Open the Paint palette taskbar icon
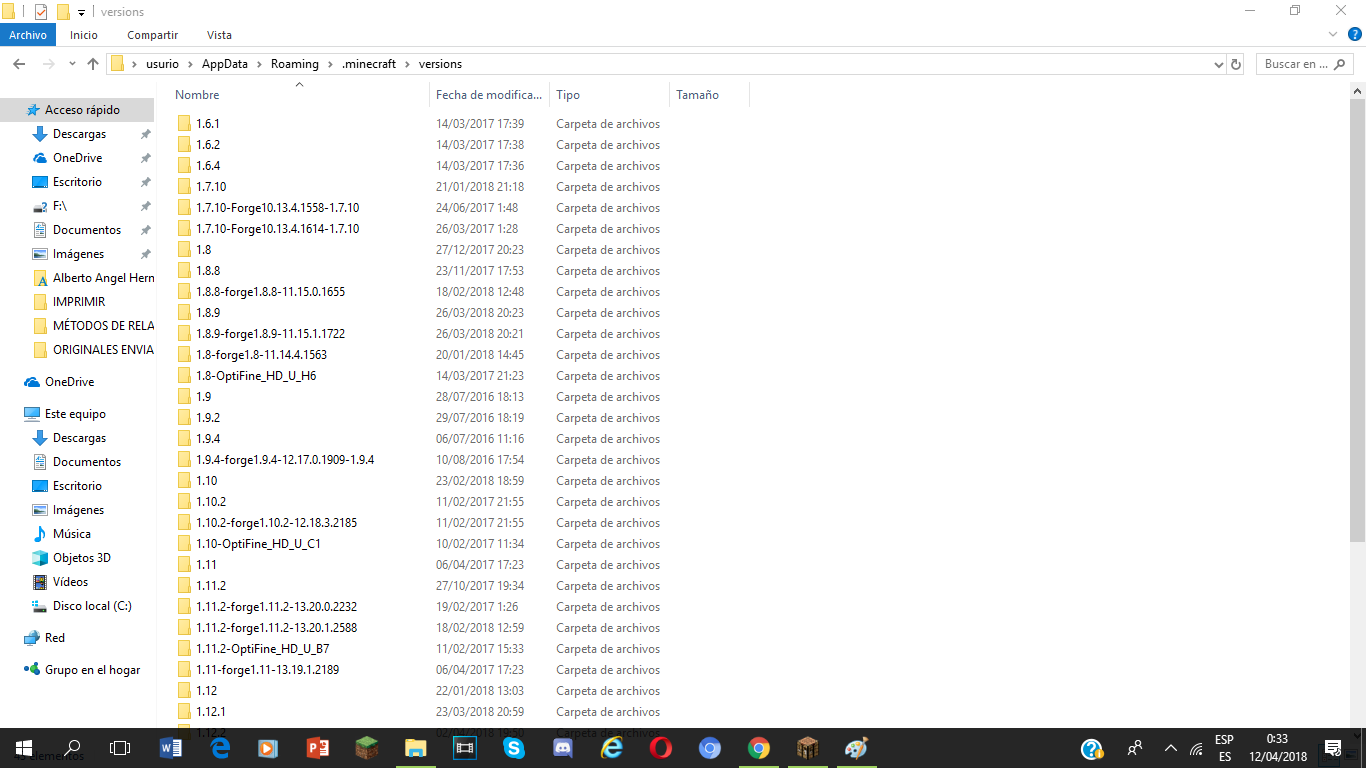1366x768 pixels. point(857,748)
